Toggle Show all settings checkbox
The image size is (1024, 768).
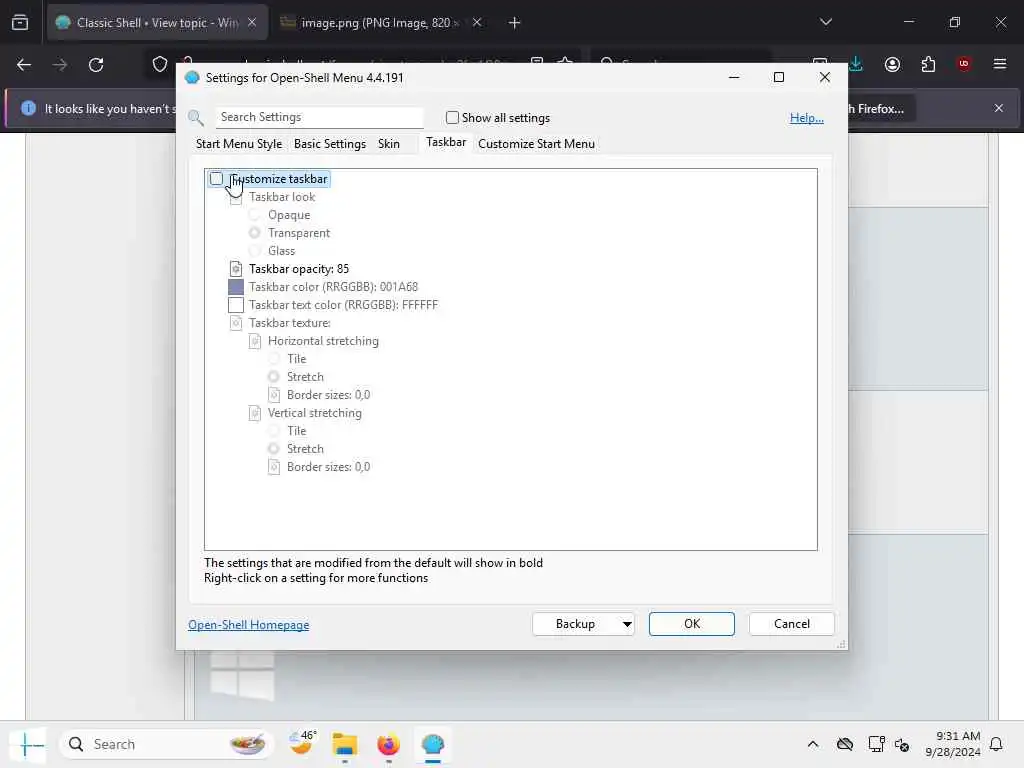(x=452, y=118)
